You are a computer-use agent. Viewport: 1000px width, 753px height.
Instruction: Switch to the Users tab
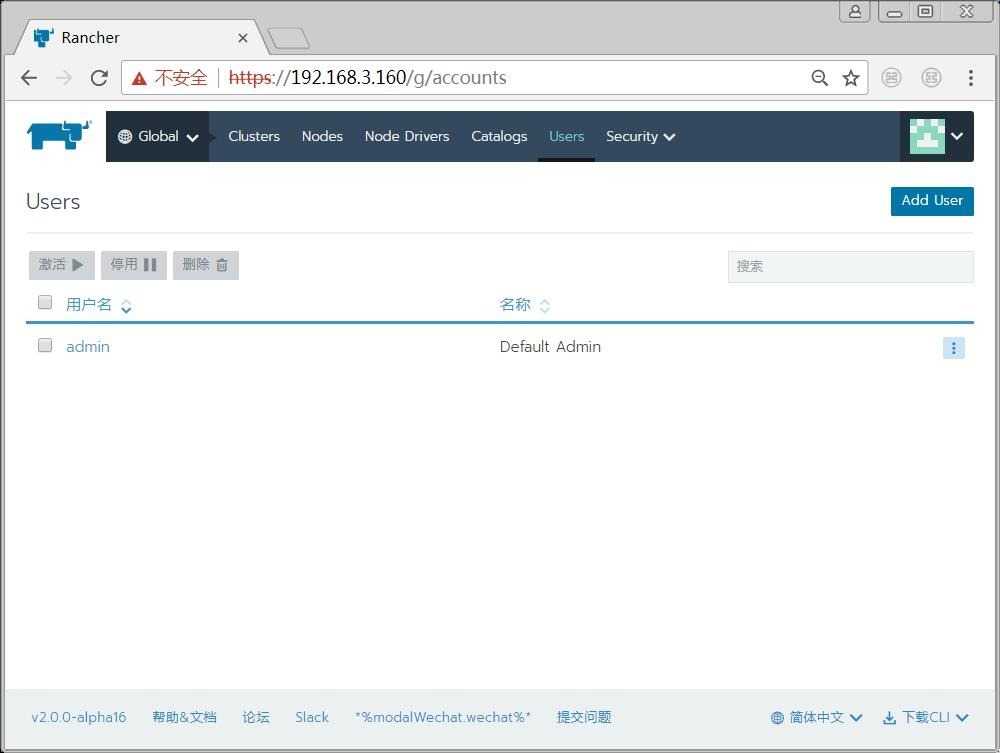click(x=566, y=136)
